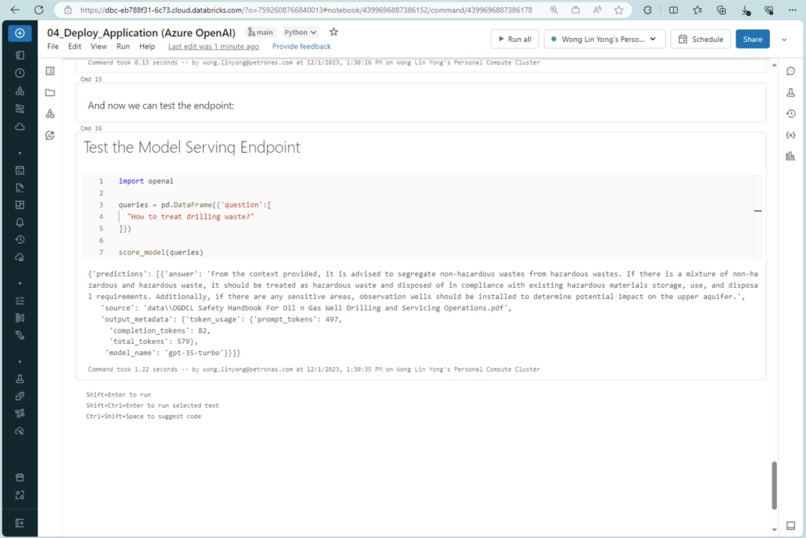Click the blue Share button

(753, 39)
